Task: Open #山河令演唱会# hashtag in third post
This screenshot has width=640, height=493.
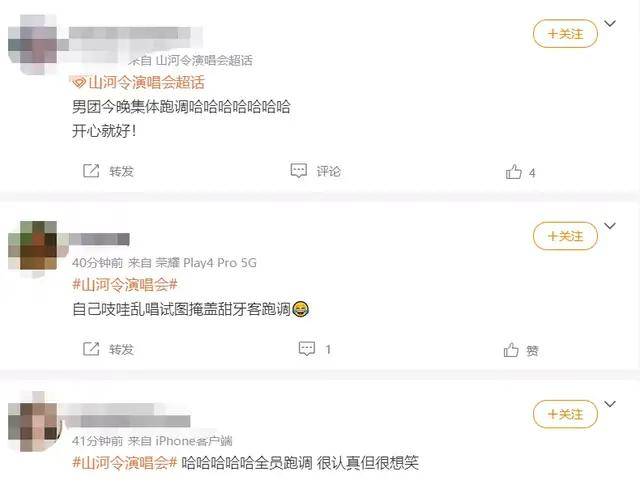Action: (125, 462)
